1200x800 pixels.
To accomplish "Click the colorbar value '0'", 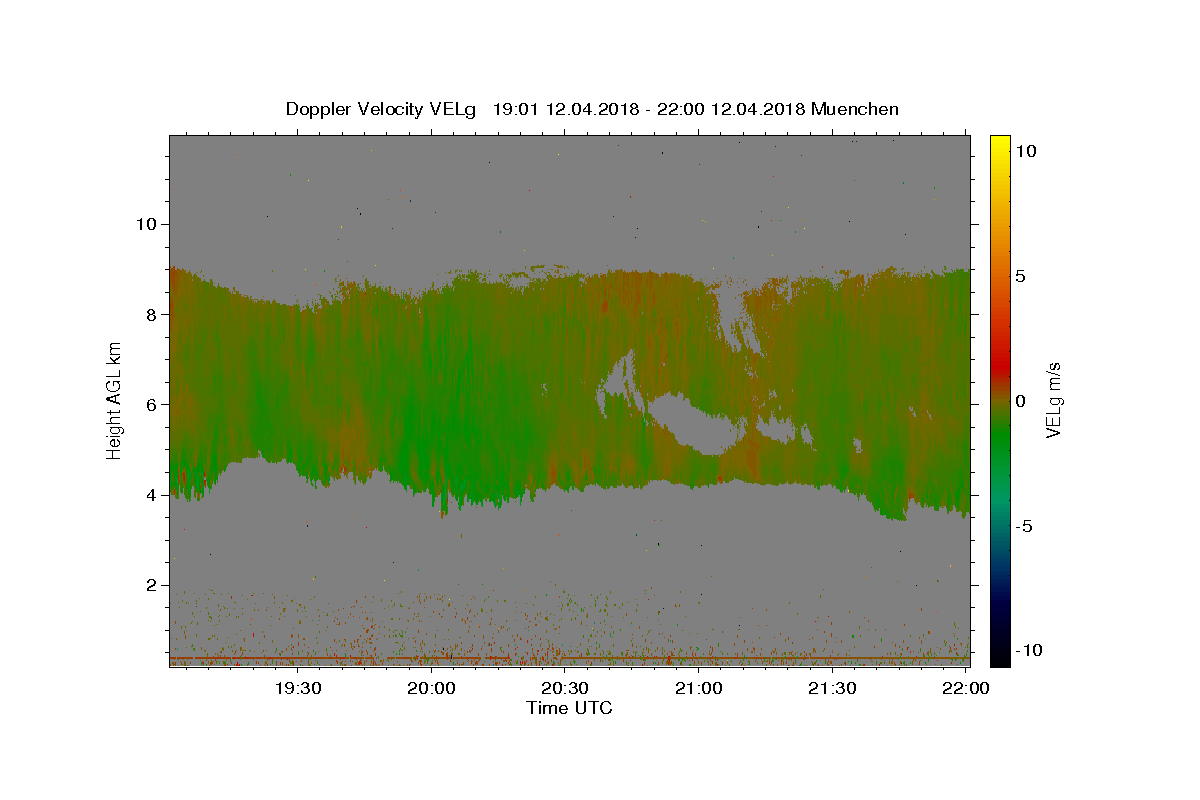I will coord(1020,401).
